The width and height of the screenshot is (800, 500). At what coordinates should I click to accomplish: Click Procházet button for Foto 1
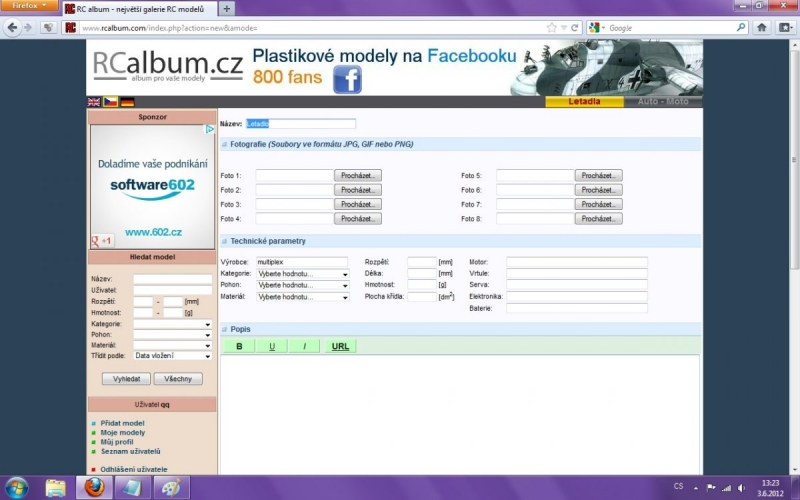click(x=357, y=175)
